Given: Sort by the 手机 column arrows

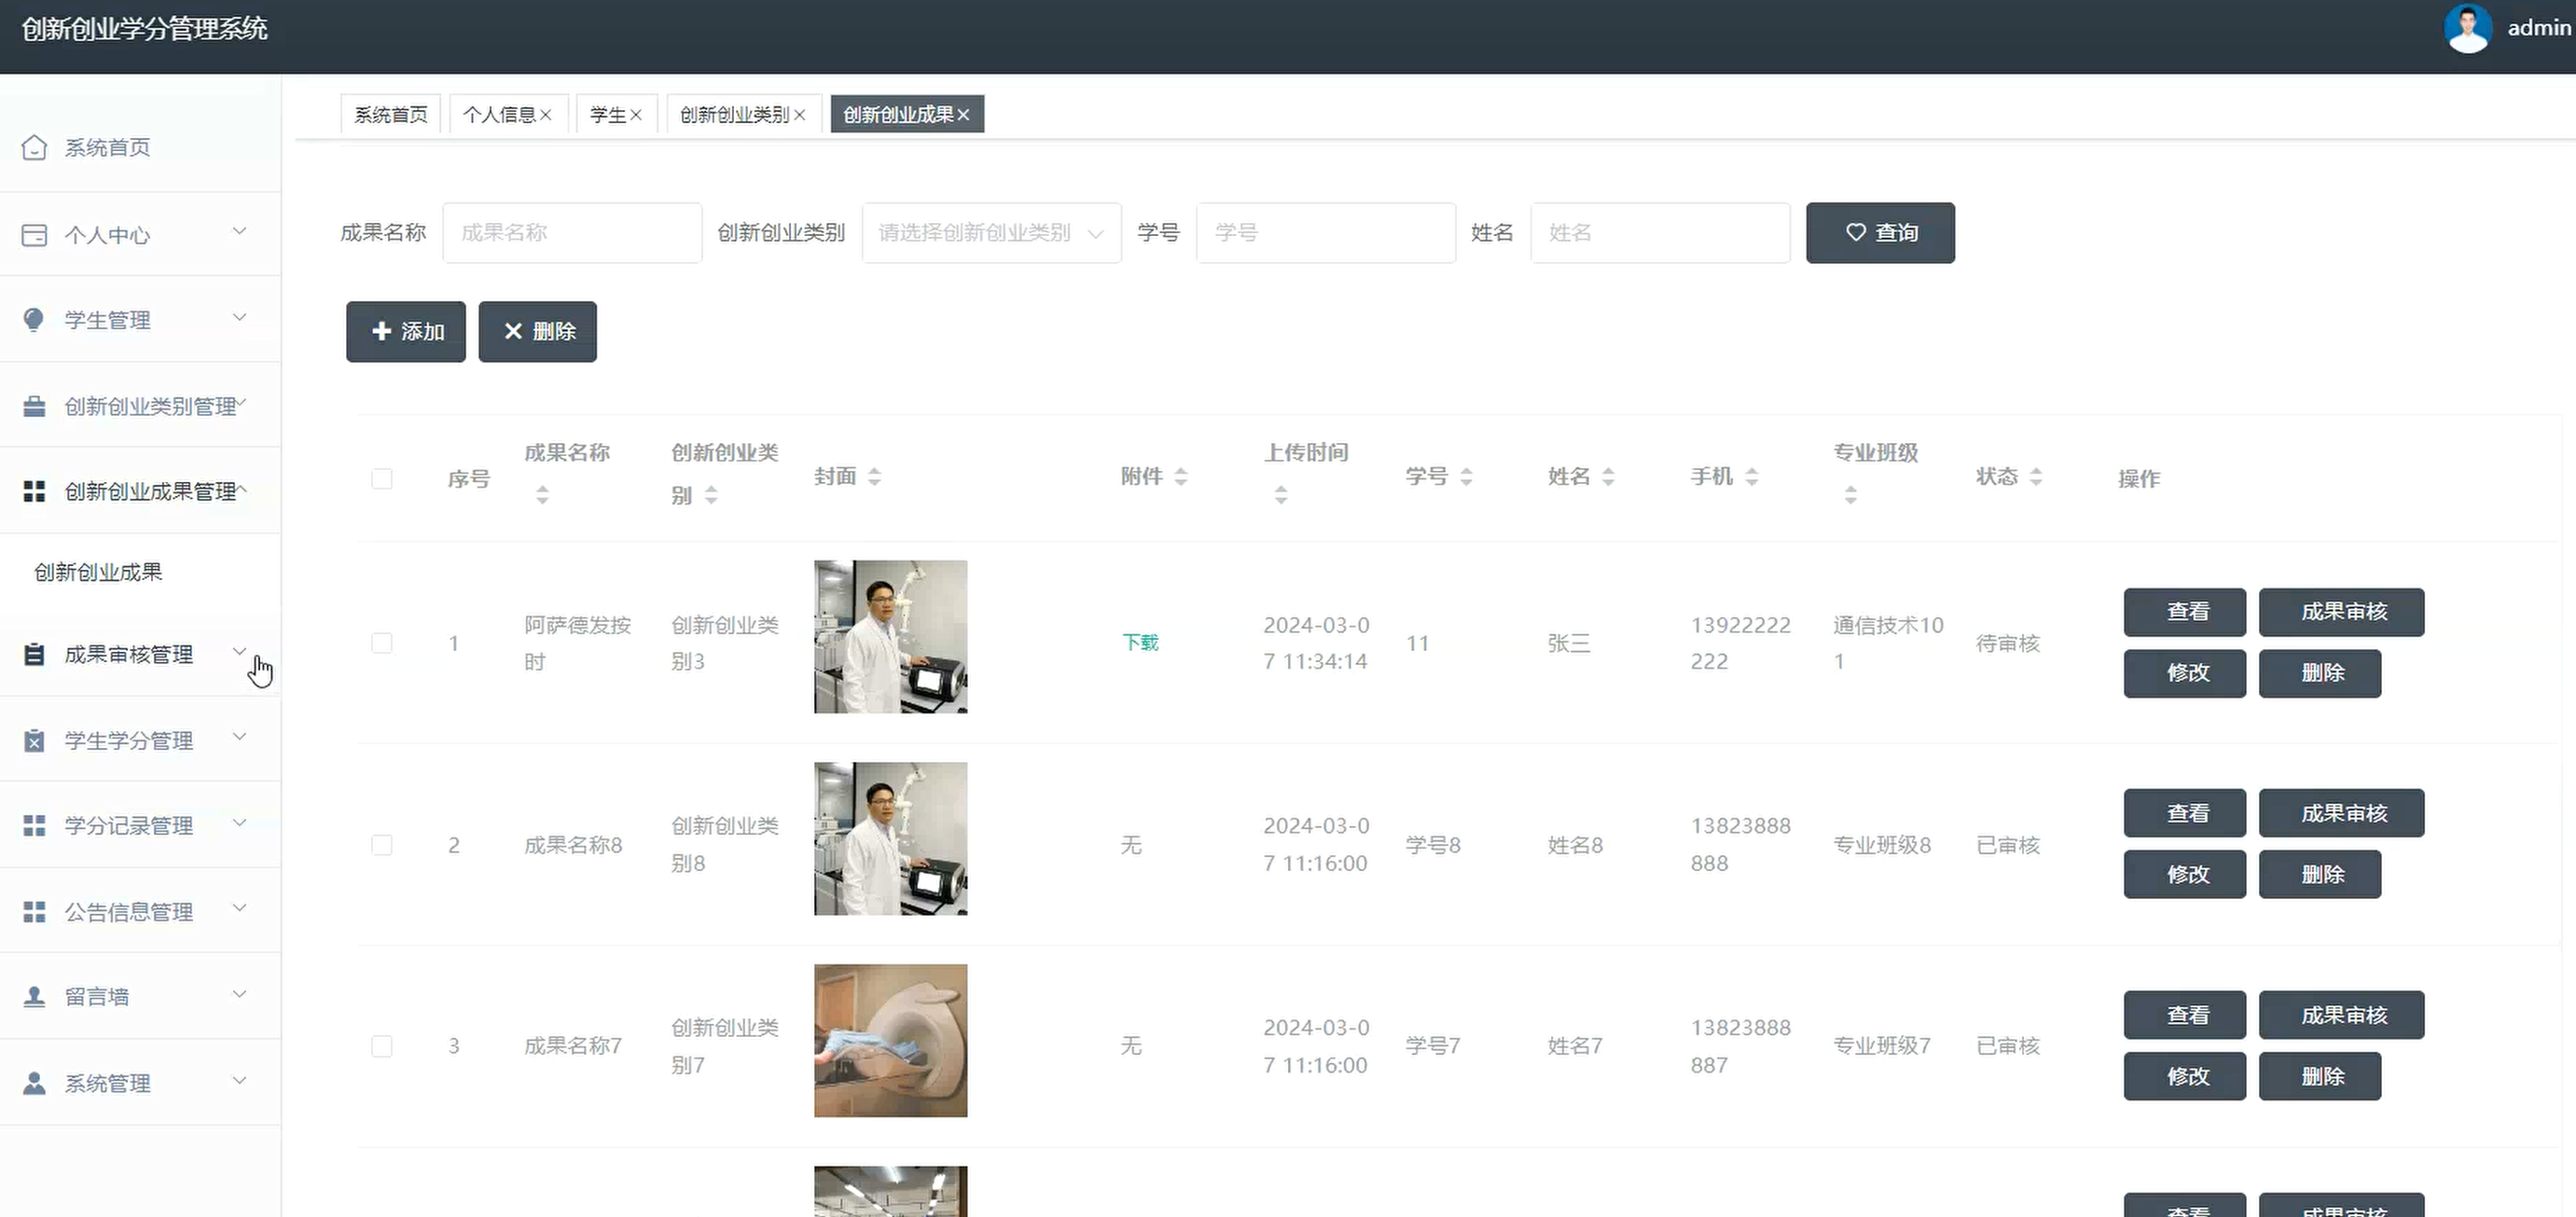Looking at the screenshot, I should click(x=1751, y=477).
